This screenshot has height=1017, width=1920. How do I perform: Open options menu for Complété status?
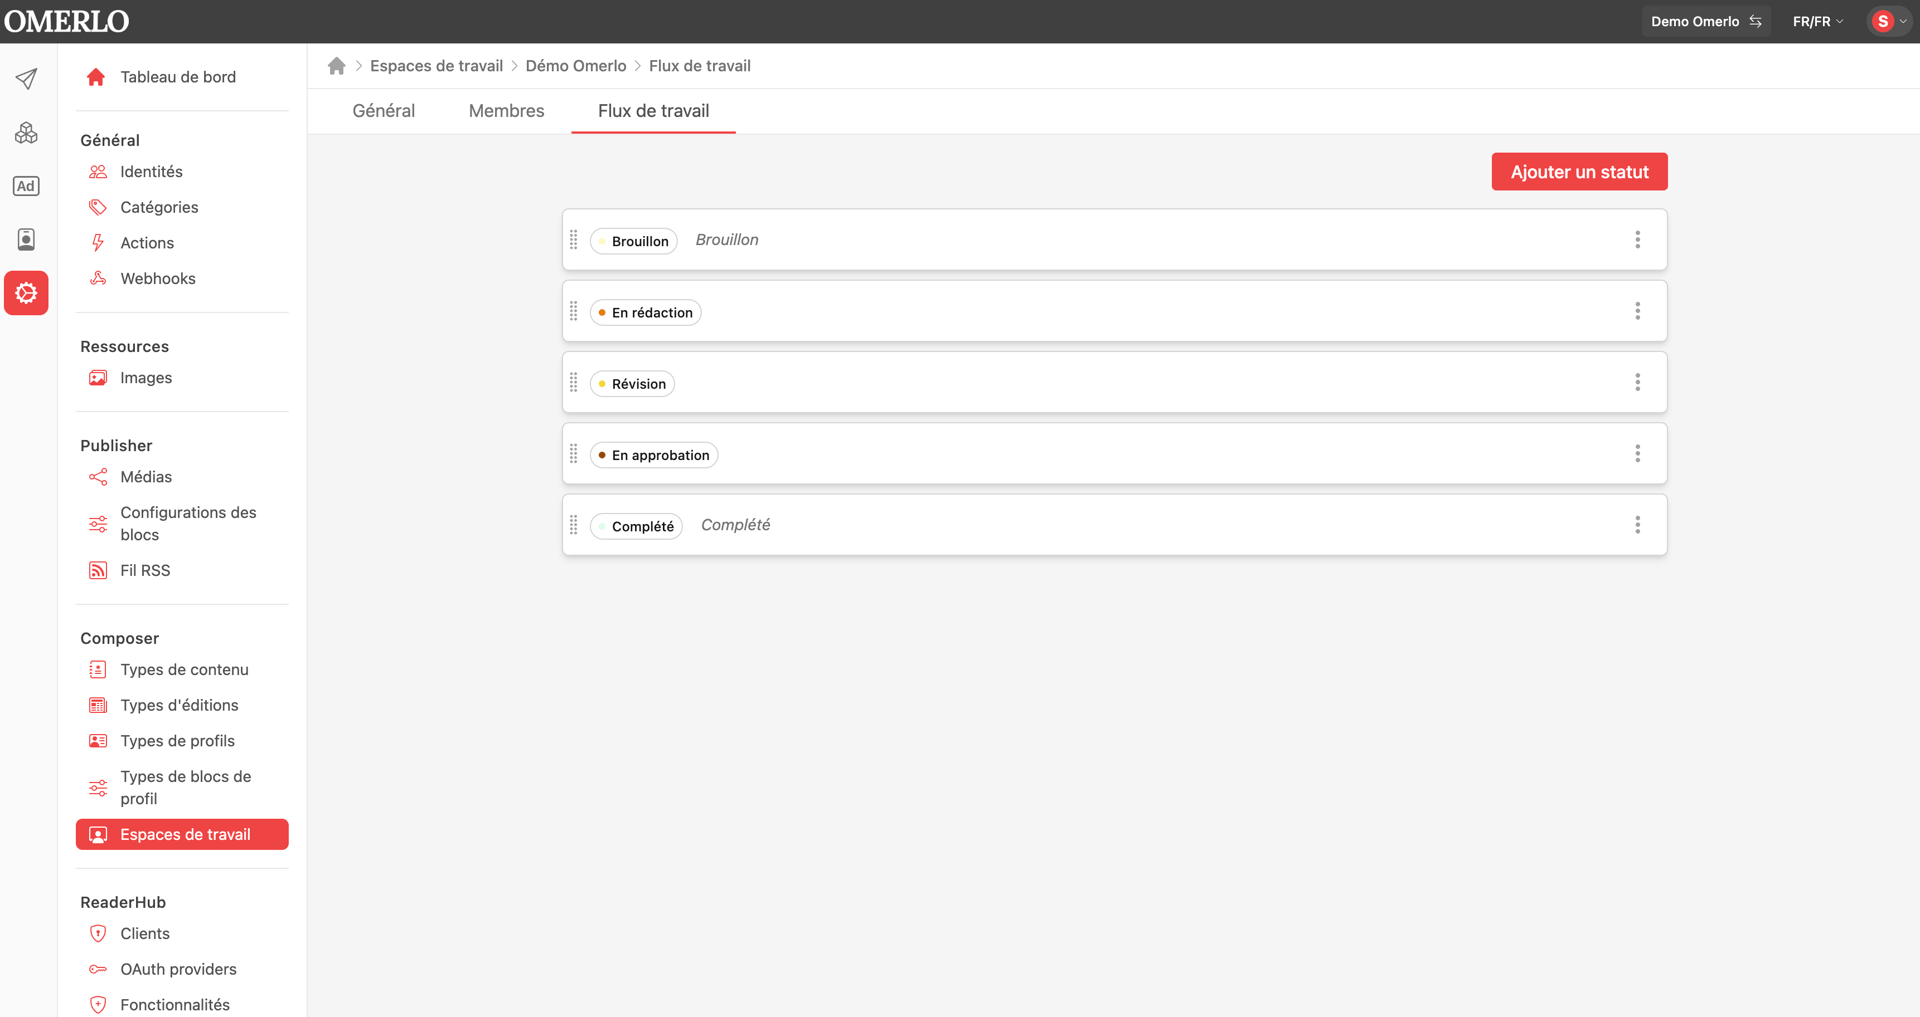point(1637,525)
